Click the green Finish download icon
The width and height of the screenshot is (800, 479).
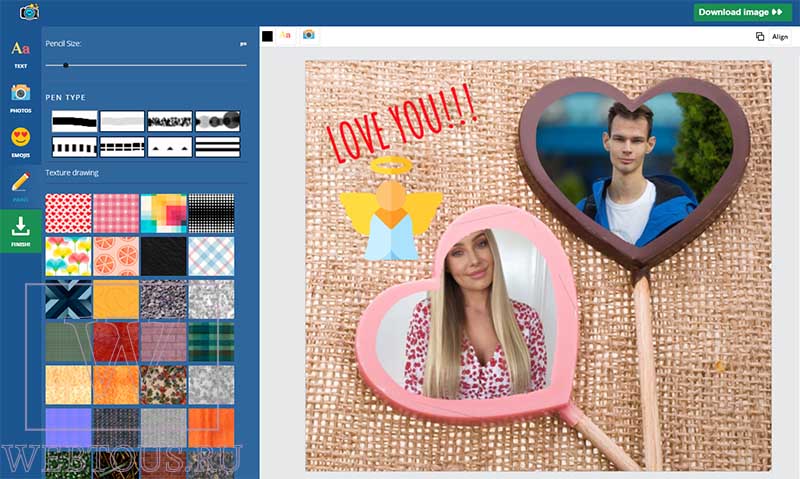20,231
